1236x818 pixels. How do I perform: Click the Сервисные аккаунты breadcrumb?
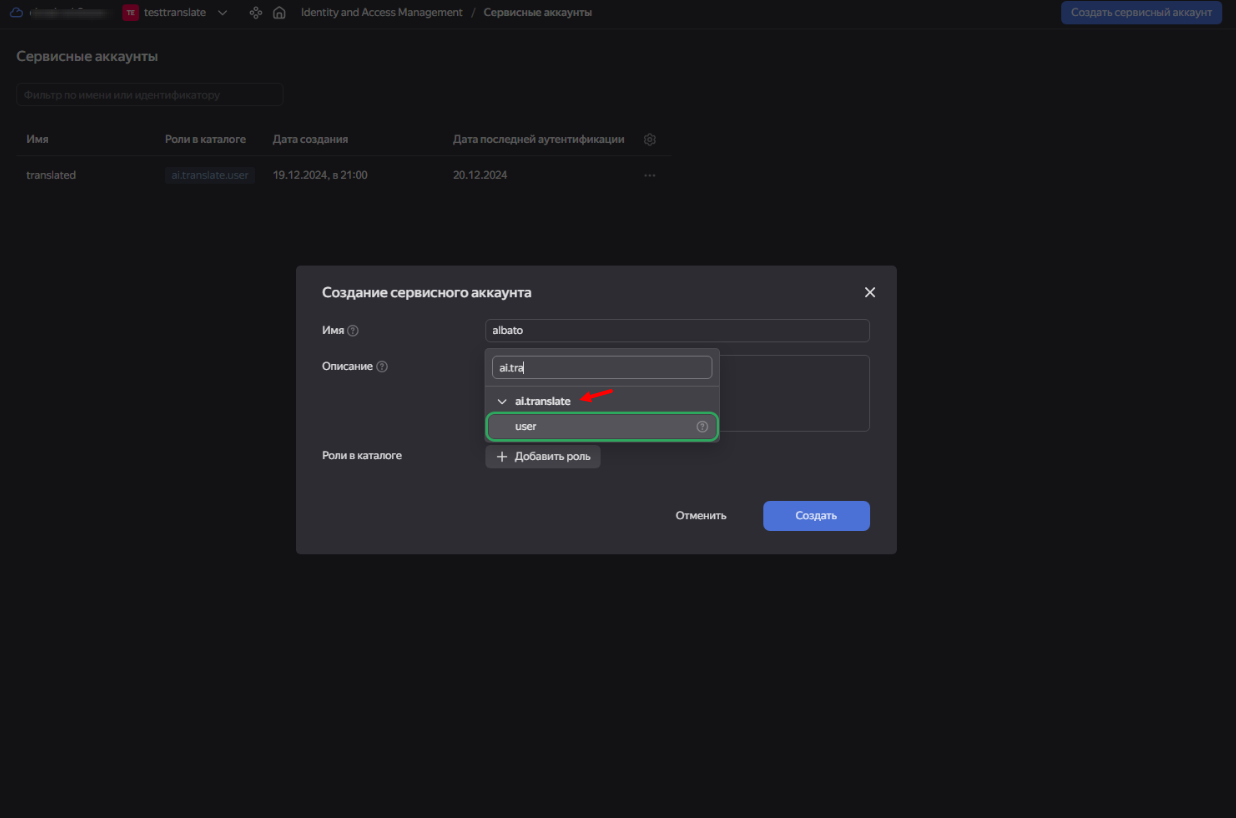537,13
